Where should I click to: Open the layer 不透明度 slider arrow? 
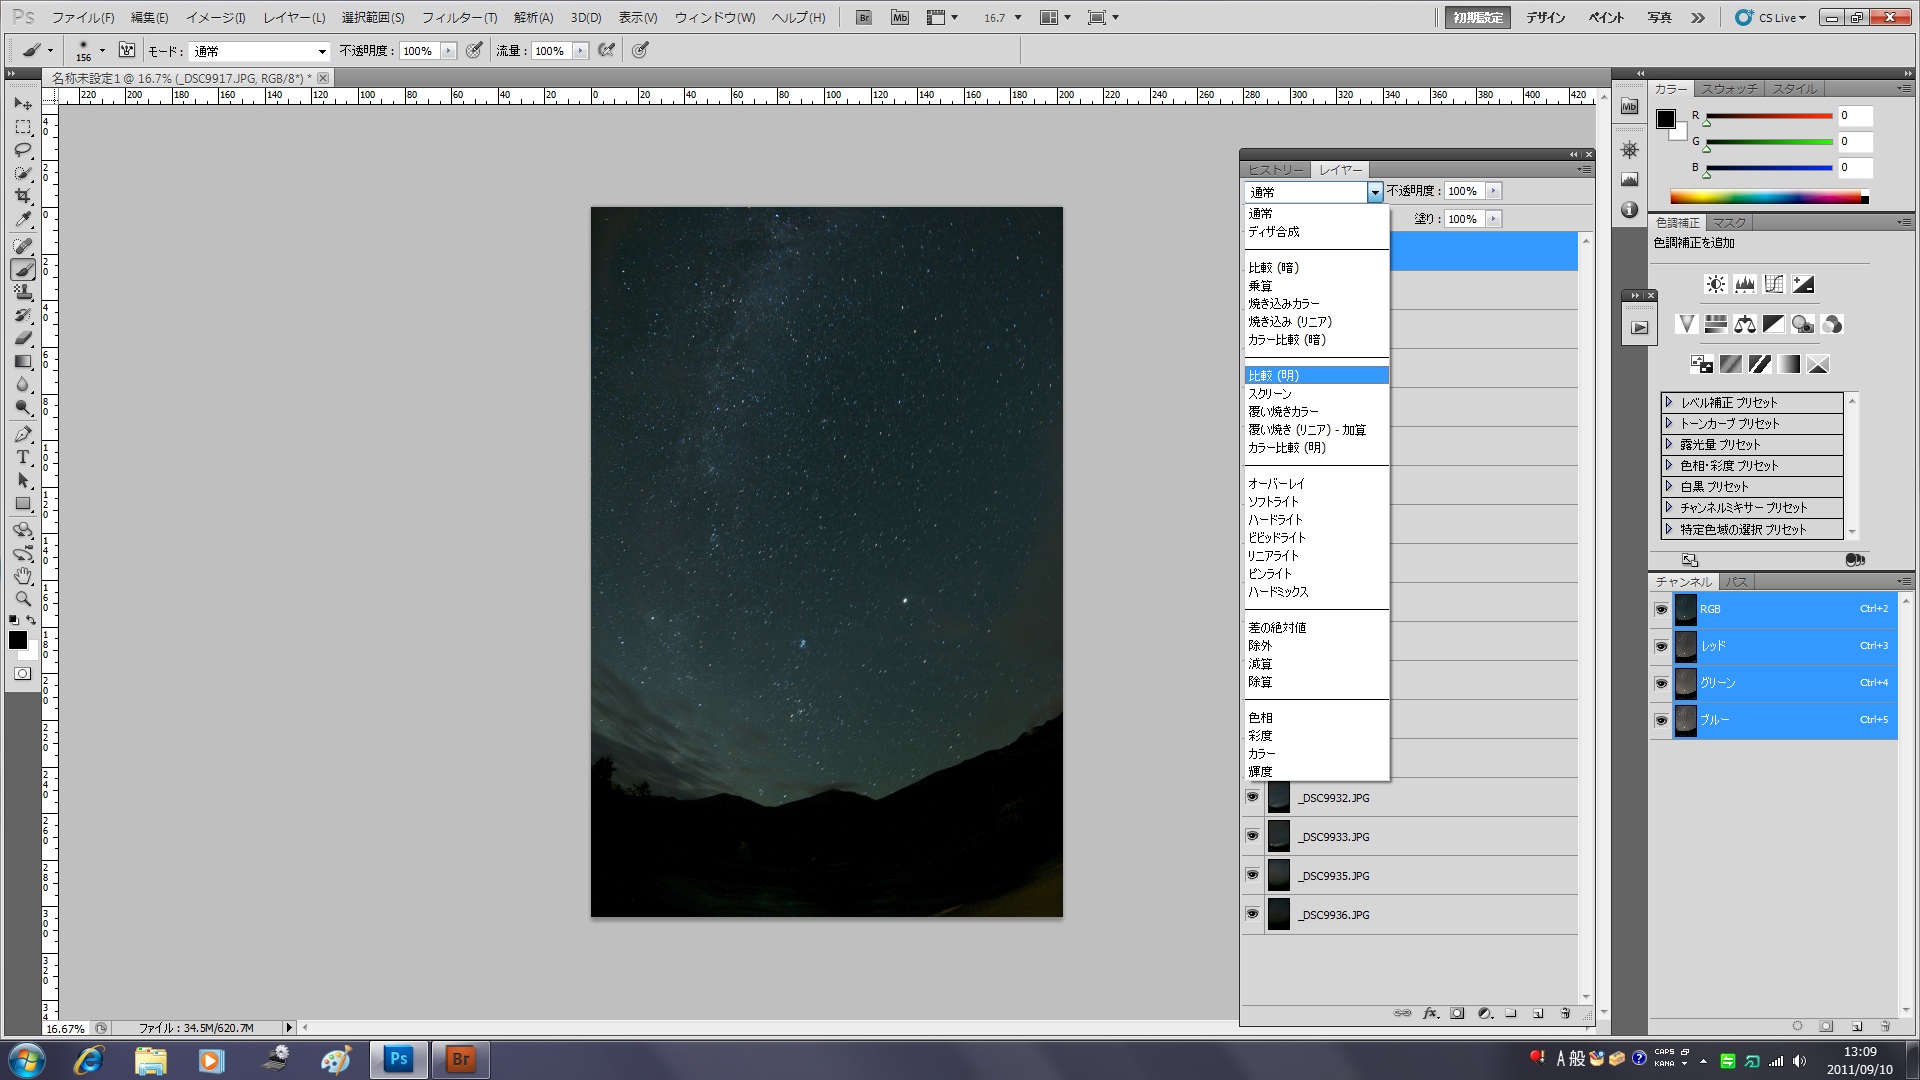tap(1493, 191)
